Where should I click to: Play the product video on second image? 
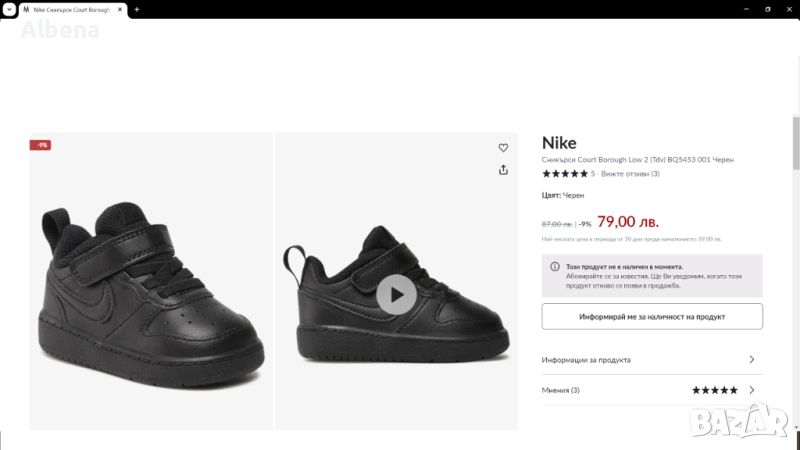tap(397, 294)
